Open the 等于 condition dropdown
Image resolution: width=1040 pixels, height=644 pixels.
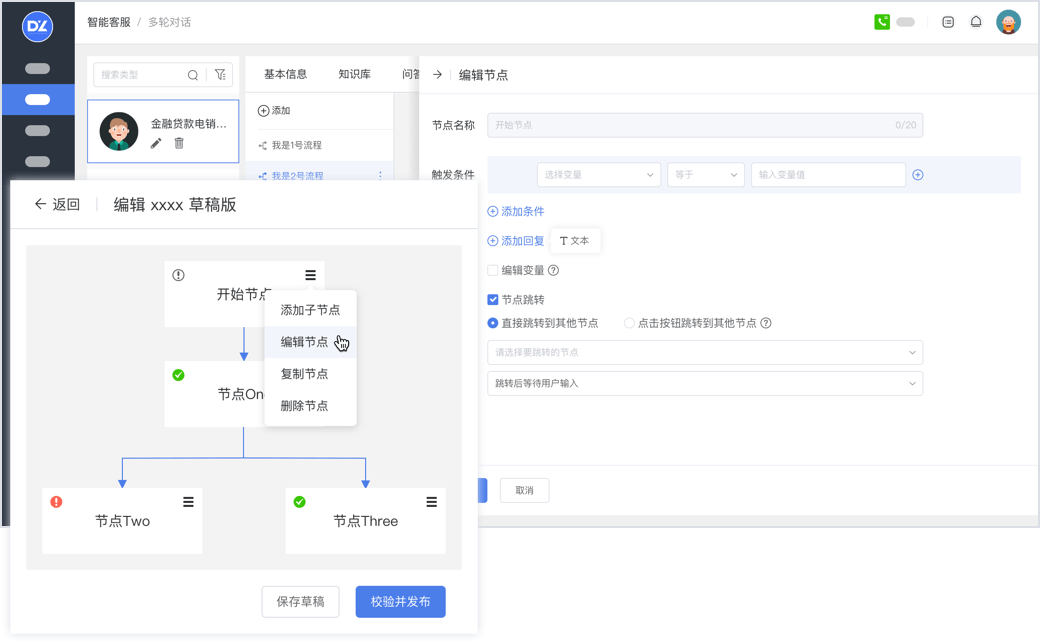coord(706,174)
